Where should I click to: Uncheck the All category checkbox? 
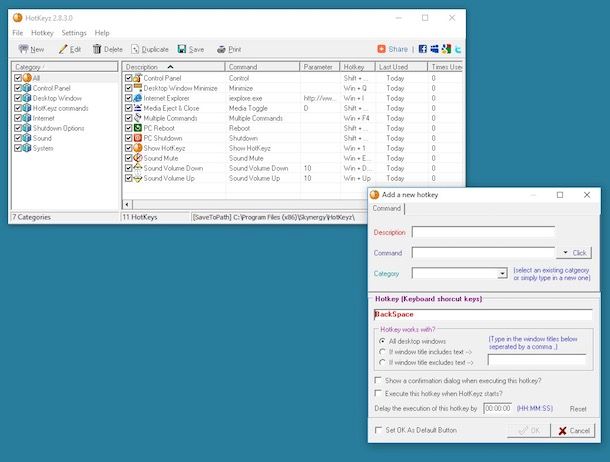18,78
